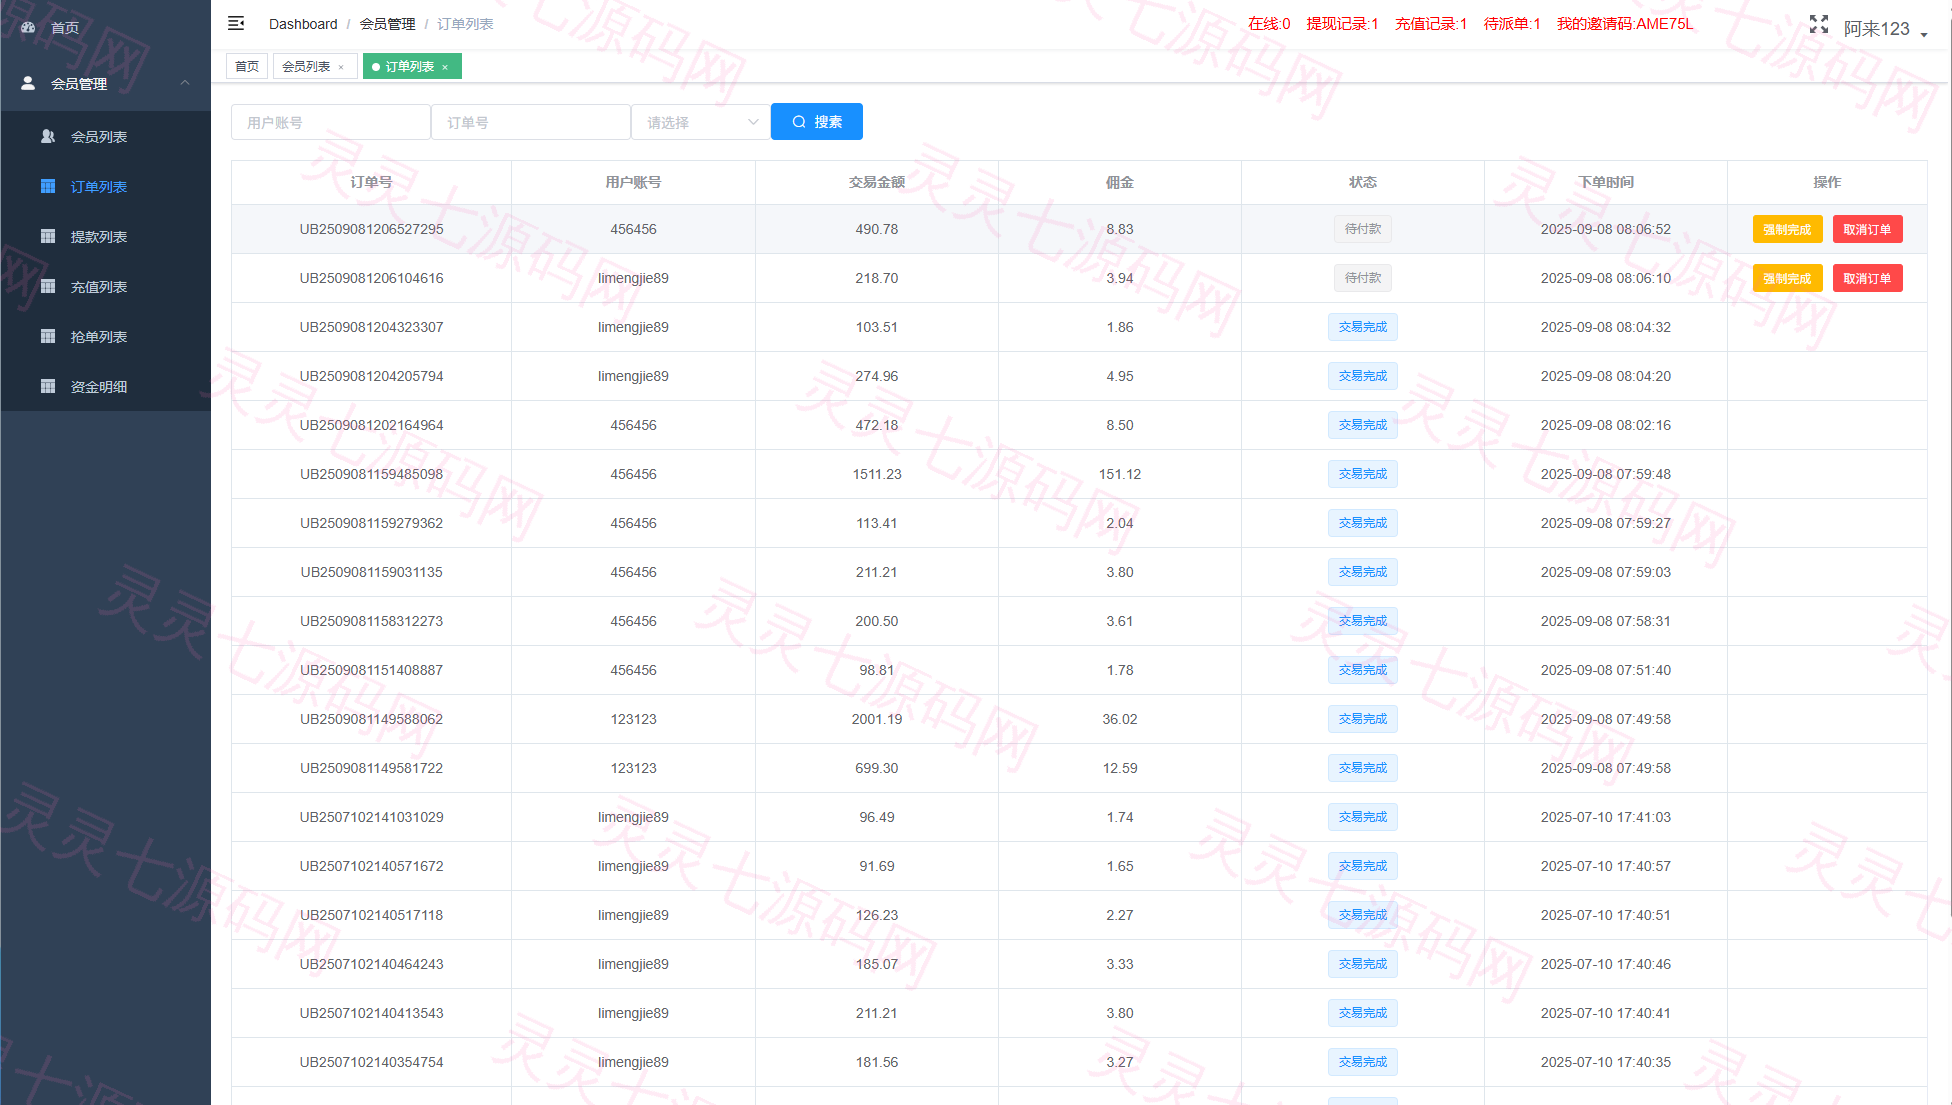This screenshot has height=1105, width=1952.
Task: Click amount 126.23 cell
Action: click(877, 915)
